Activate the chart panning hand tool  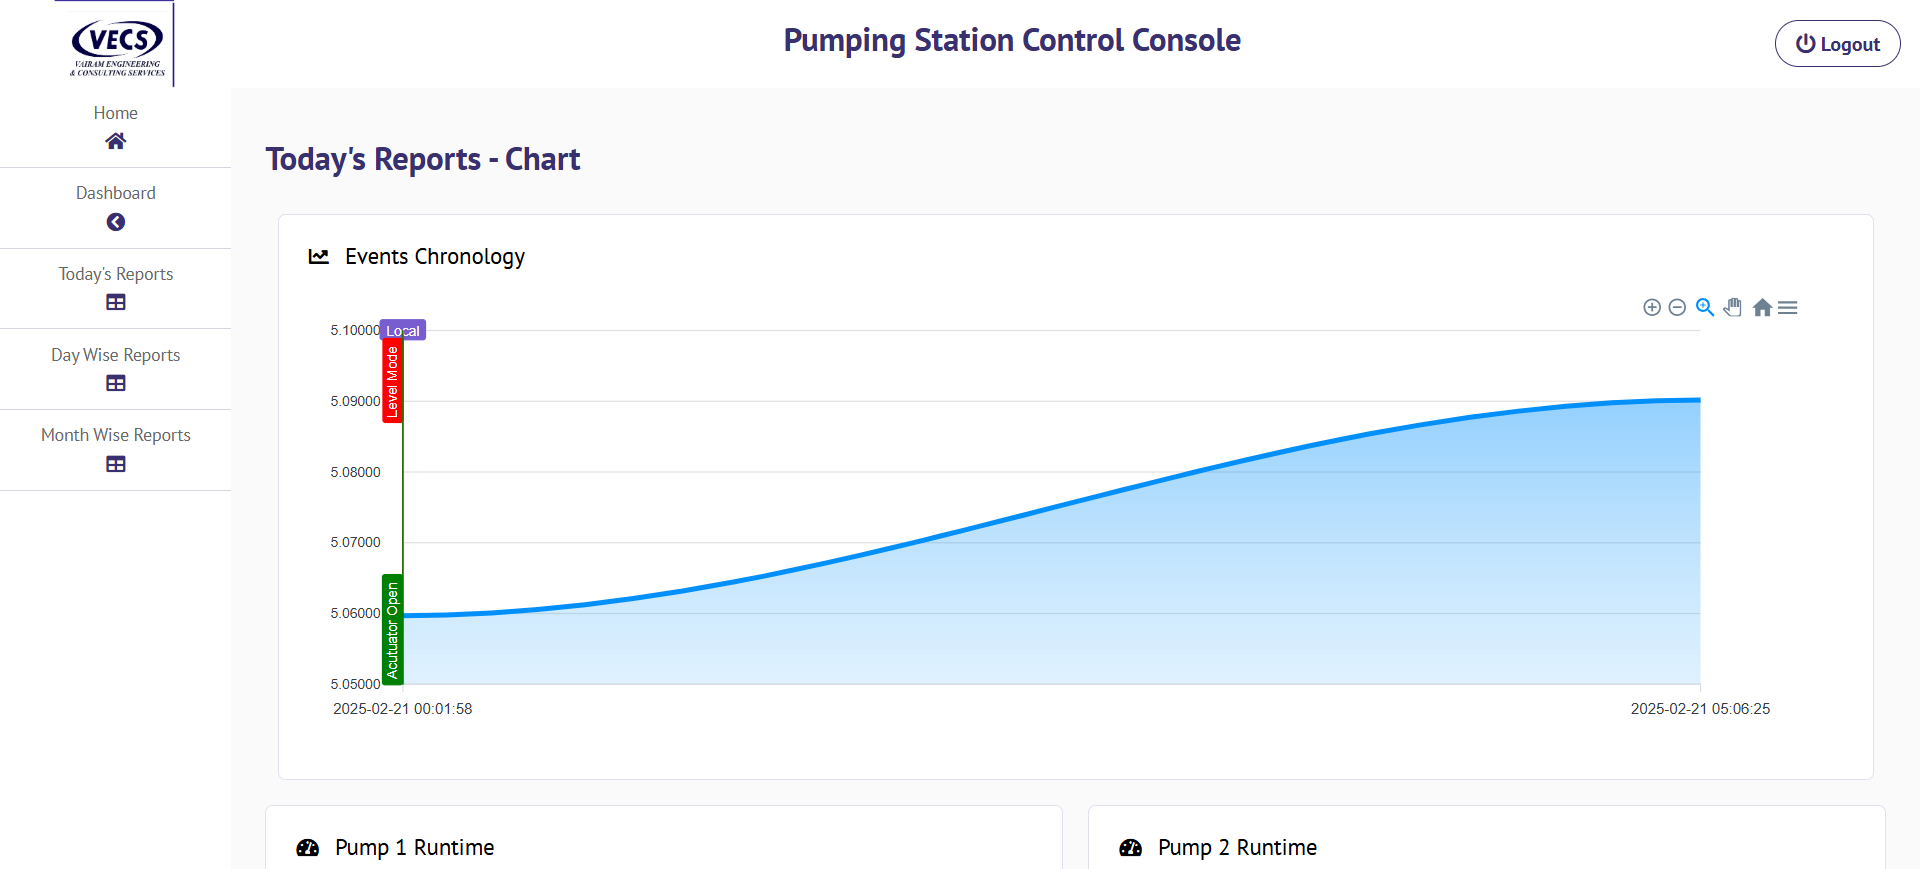[1733, 307]
